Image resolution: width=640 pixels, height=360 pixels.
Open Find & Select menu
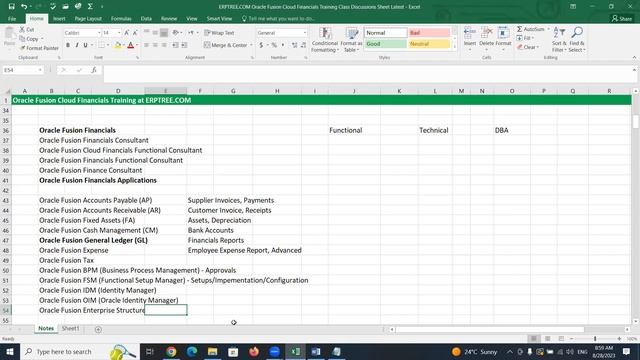pos(577,40)
